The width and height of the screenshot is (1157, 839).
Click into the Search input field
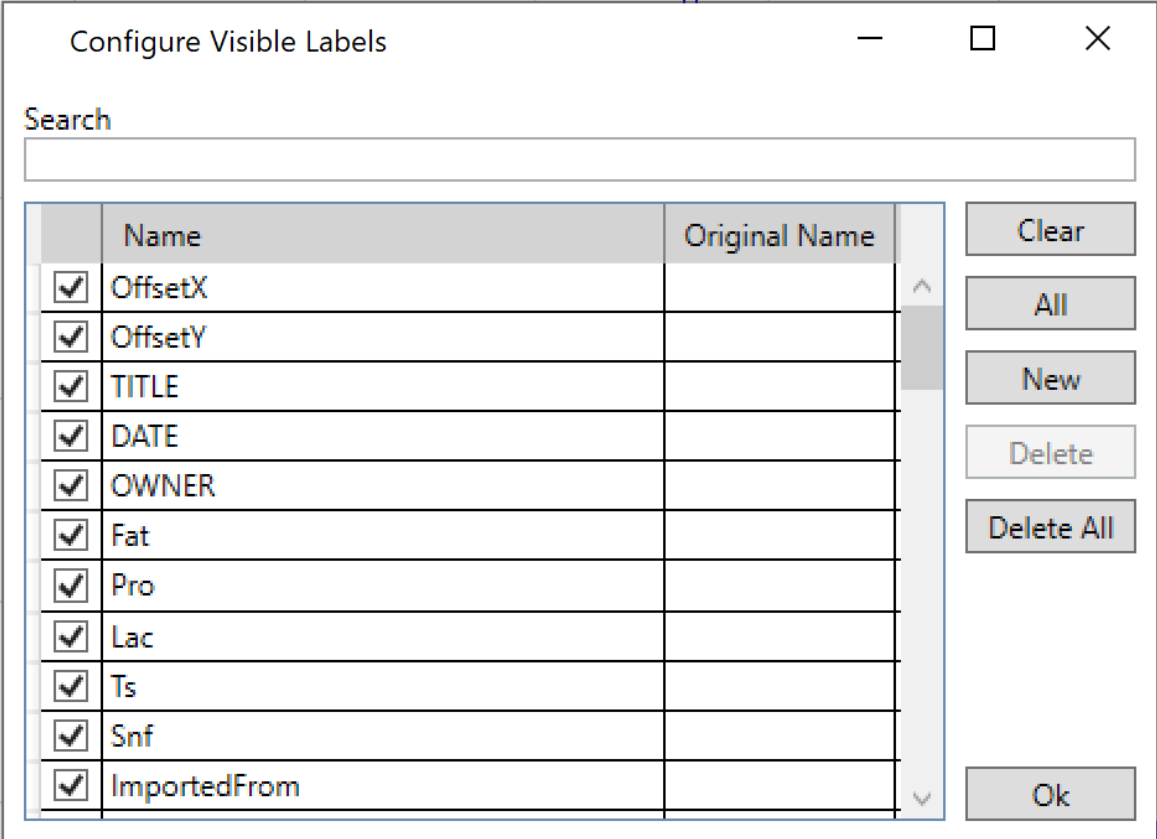tap(579, 160)
